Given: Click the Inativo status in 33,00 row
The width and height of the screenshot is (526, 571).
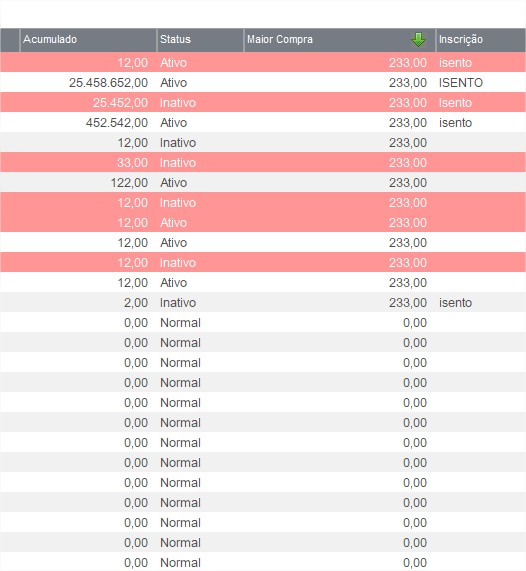Looking at the screenshot, I should (x=178, y=162).
